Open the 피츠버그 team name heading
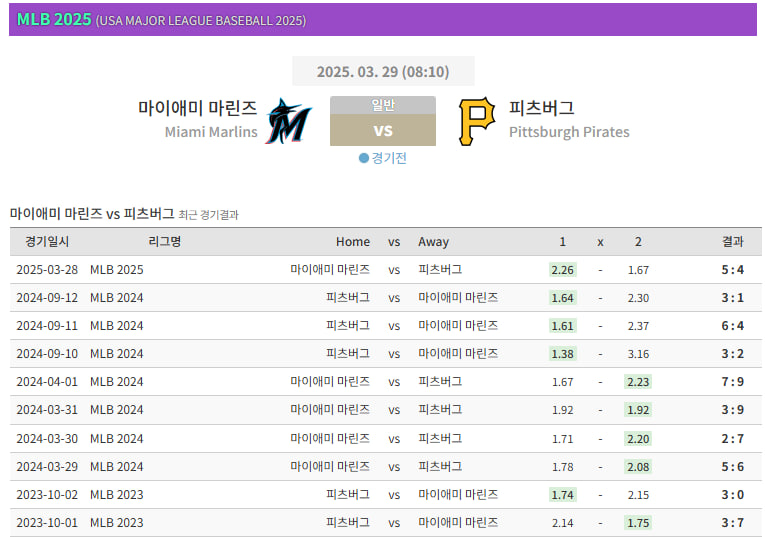The height and width of the screenshot is (537, 765). pyautogui.click(x=541, y=108)
